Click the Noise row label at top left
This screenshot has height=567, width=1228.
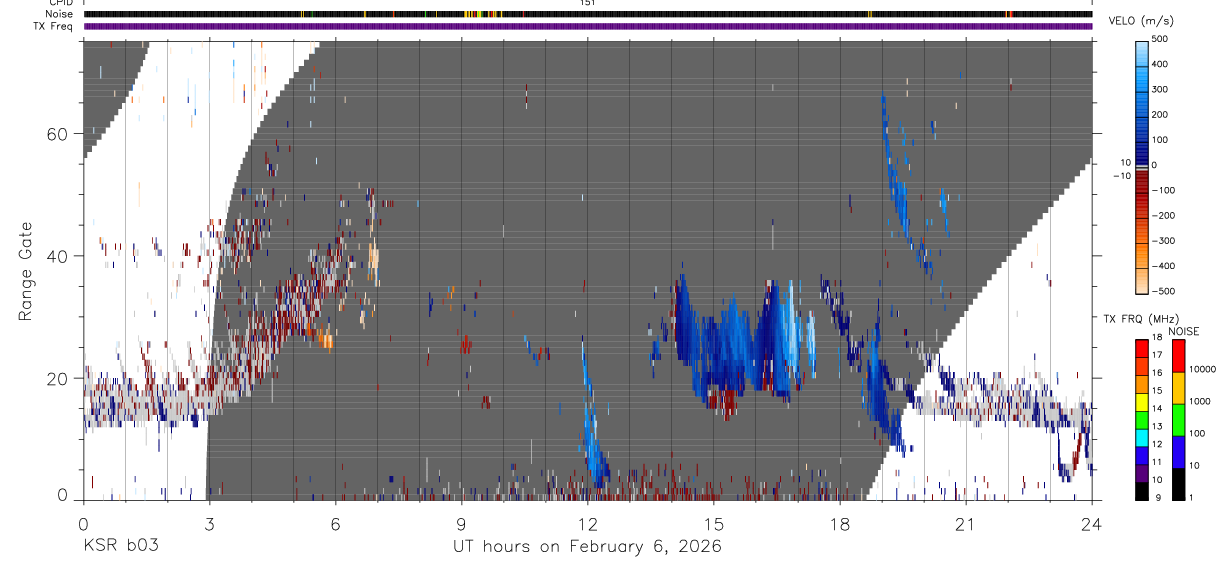coord(60,14)
